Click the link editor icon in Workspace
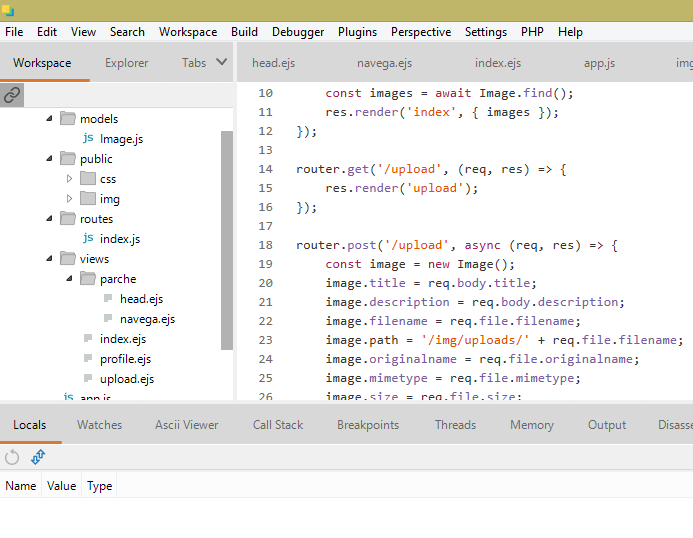693x538 pixels. coord(12,95)
